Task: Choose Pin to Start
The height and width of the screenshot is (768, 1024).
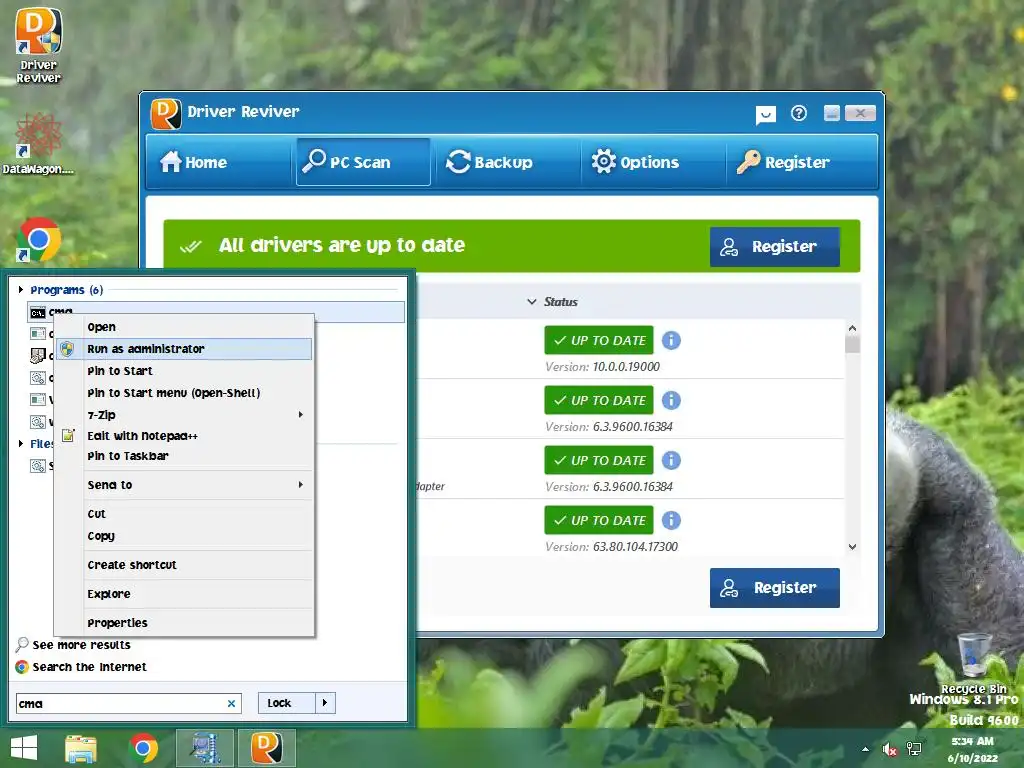Action: [184, 371]
